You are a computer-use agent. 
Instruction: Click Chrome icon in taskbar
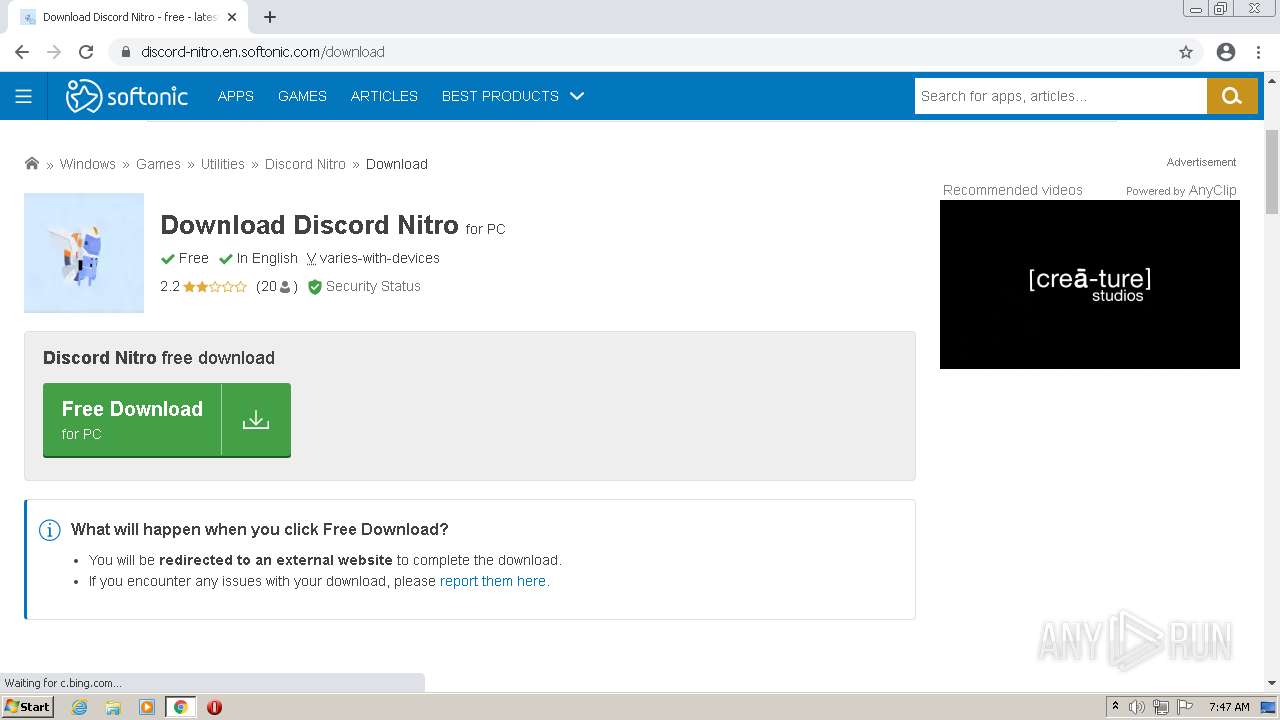click(181, 707)
